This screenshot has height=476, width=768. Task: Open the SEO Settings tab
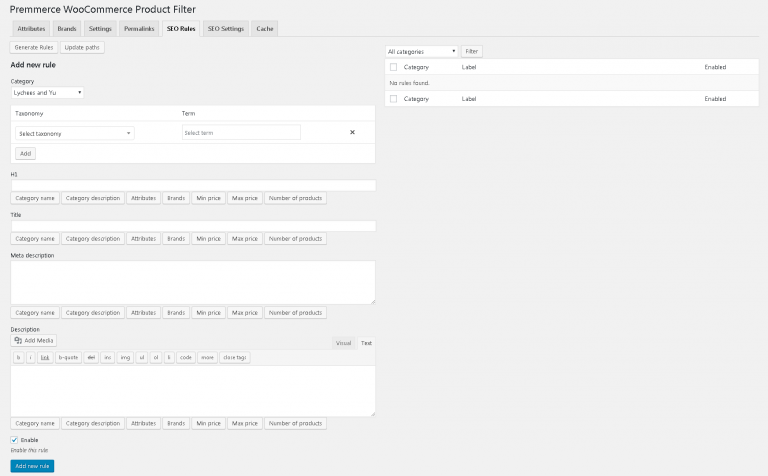(226, 28)
